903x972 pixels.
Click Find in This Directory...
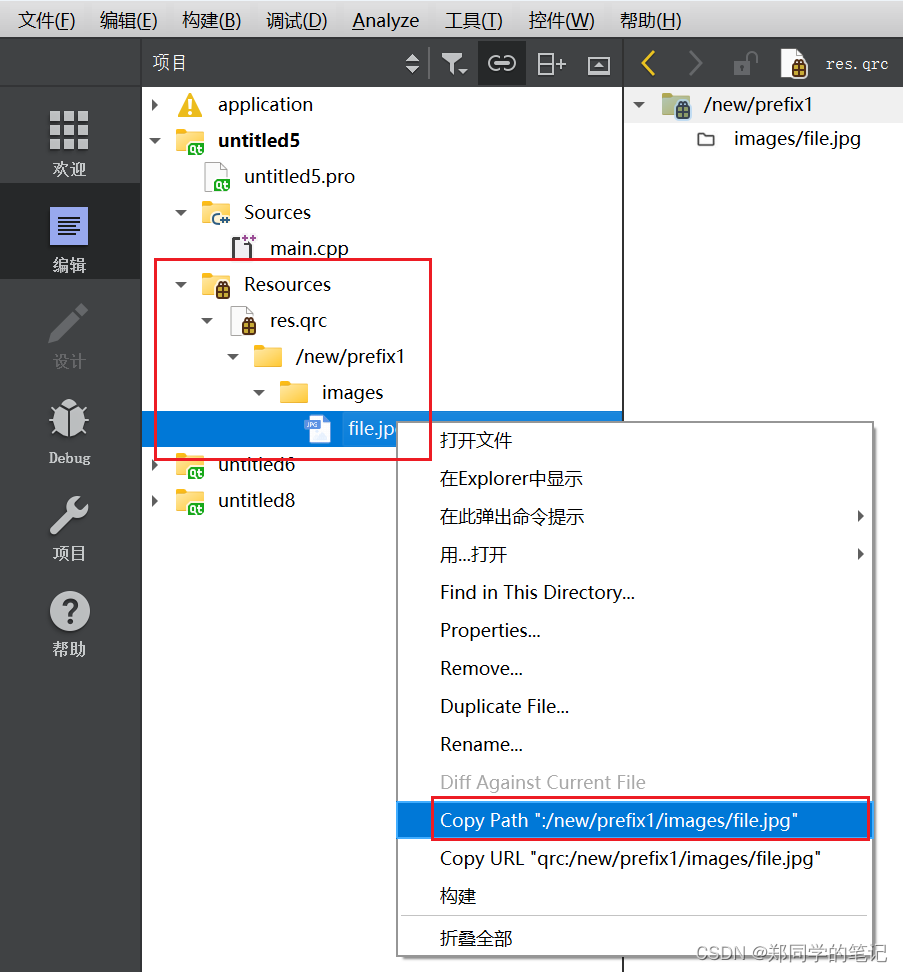click(537, 592)
